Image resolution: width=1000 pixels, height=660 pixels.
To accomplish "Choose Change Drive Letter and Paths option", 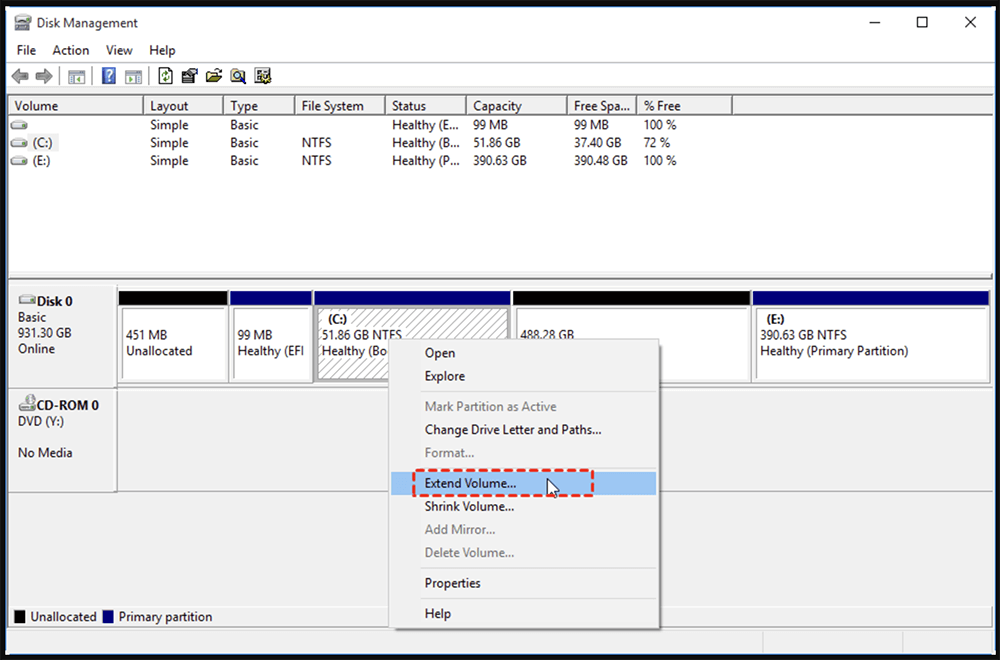I will pos(513,429).
